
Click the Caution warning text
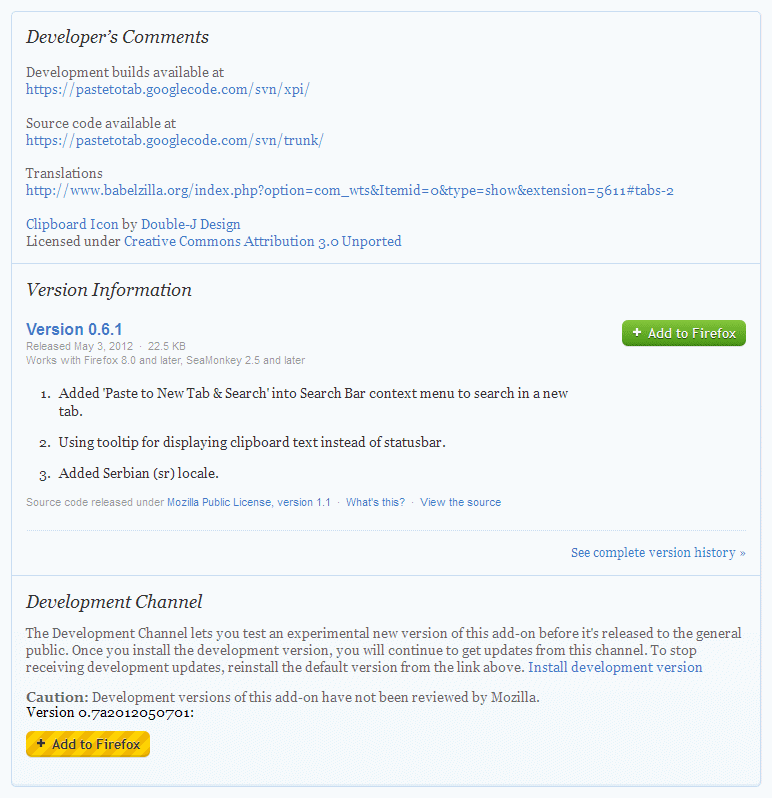coord(282,697)
